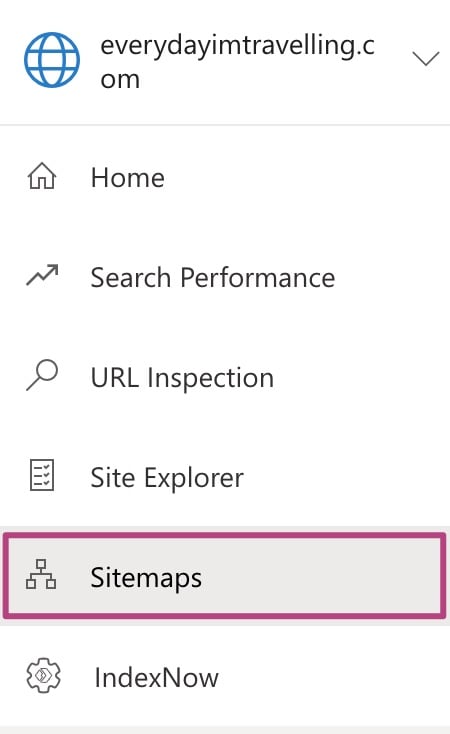Screen dimensions: 450x734
Task: Open the Search Performance menu item
Action: (225, 277)
